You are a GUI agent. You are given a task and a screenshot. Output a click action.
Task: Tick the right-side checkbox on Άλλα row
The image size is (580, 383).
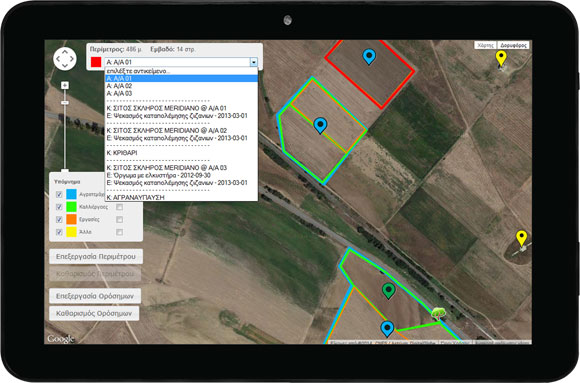point(119,232)
